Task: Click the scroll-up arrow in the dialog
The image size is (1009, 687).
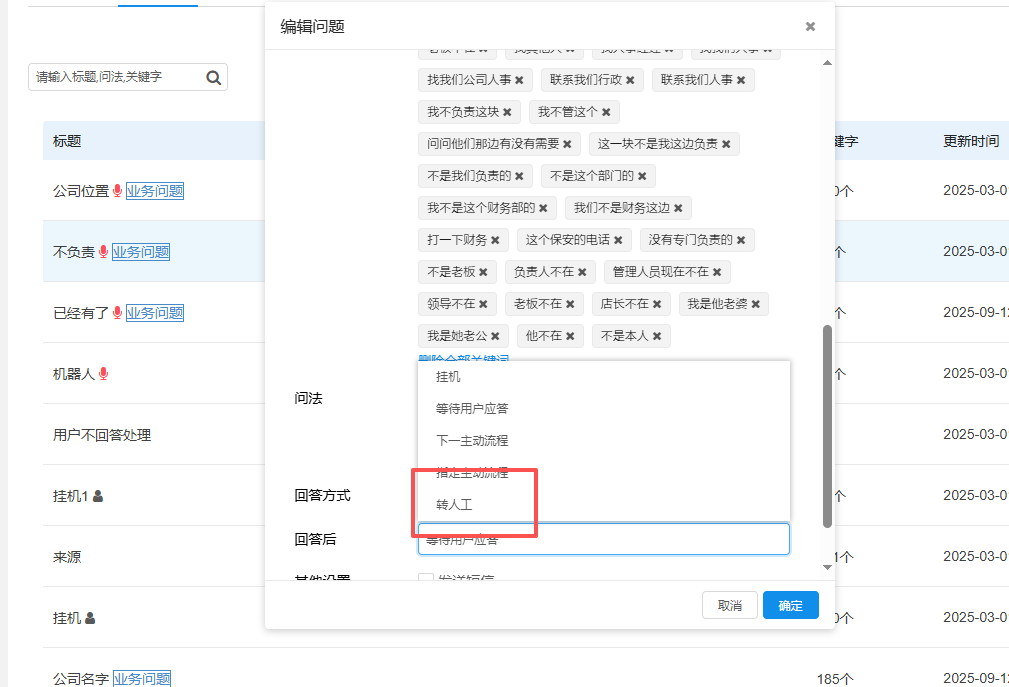Action: [x=828, y=63]
